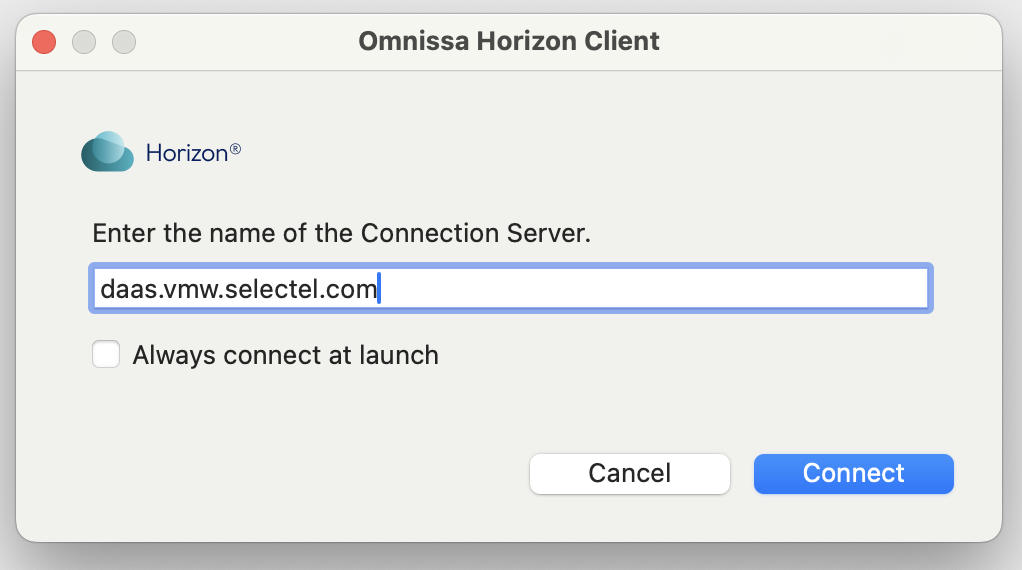Click the Horizon wordmark beside the logo
This screenshot has height=570, width=1022.
[x=186, y=153]
